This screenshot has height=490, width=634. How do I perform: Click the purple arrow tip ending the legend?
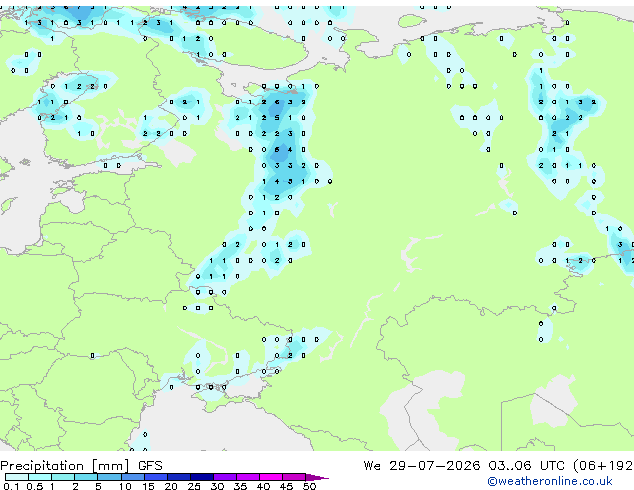[317, 477]
